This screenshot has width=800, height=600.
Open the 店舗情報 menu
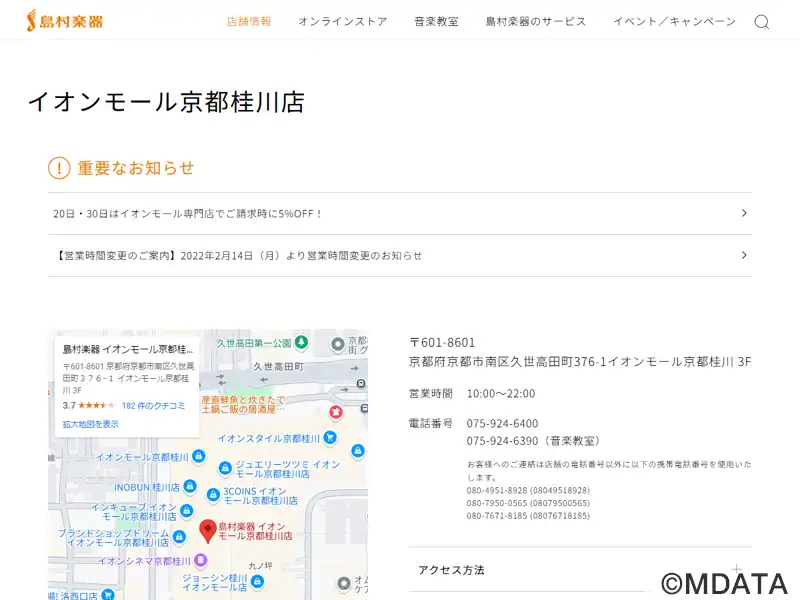click(249, 21)
